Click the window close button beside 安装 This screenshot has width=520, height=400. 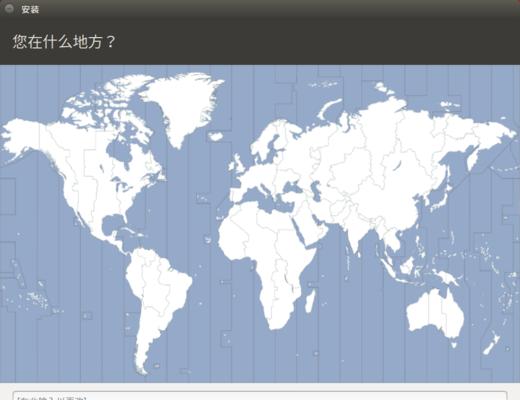pyautogui.click(x=9, y=8)
